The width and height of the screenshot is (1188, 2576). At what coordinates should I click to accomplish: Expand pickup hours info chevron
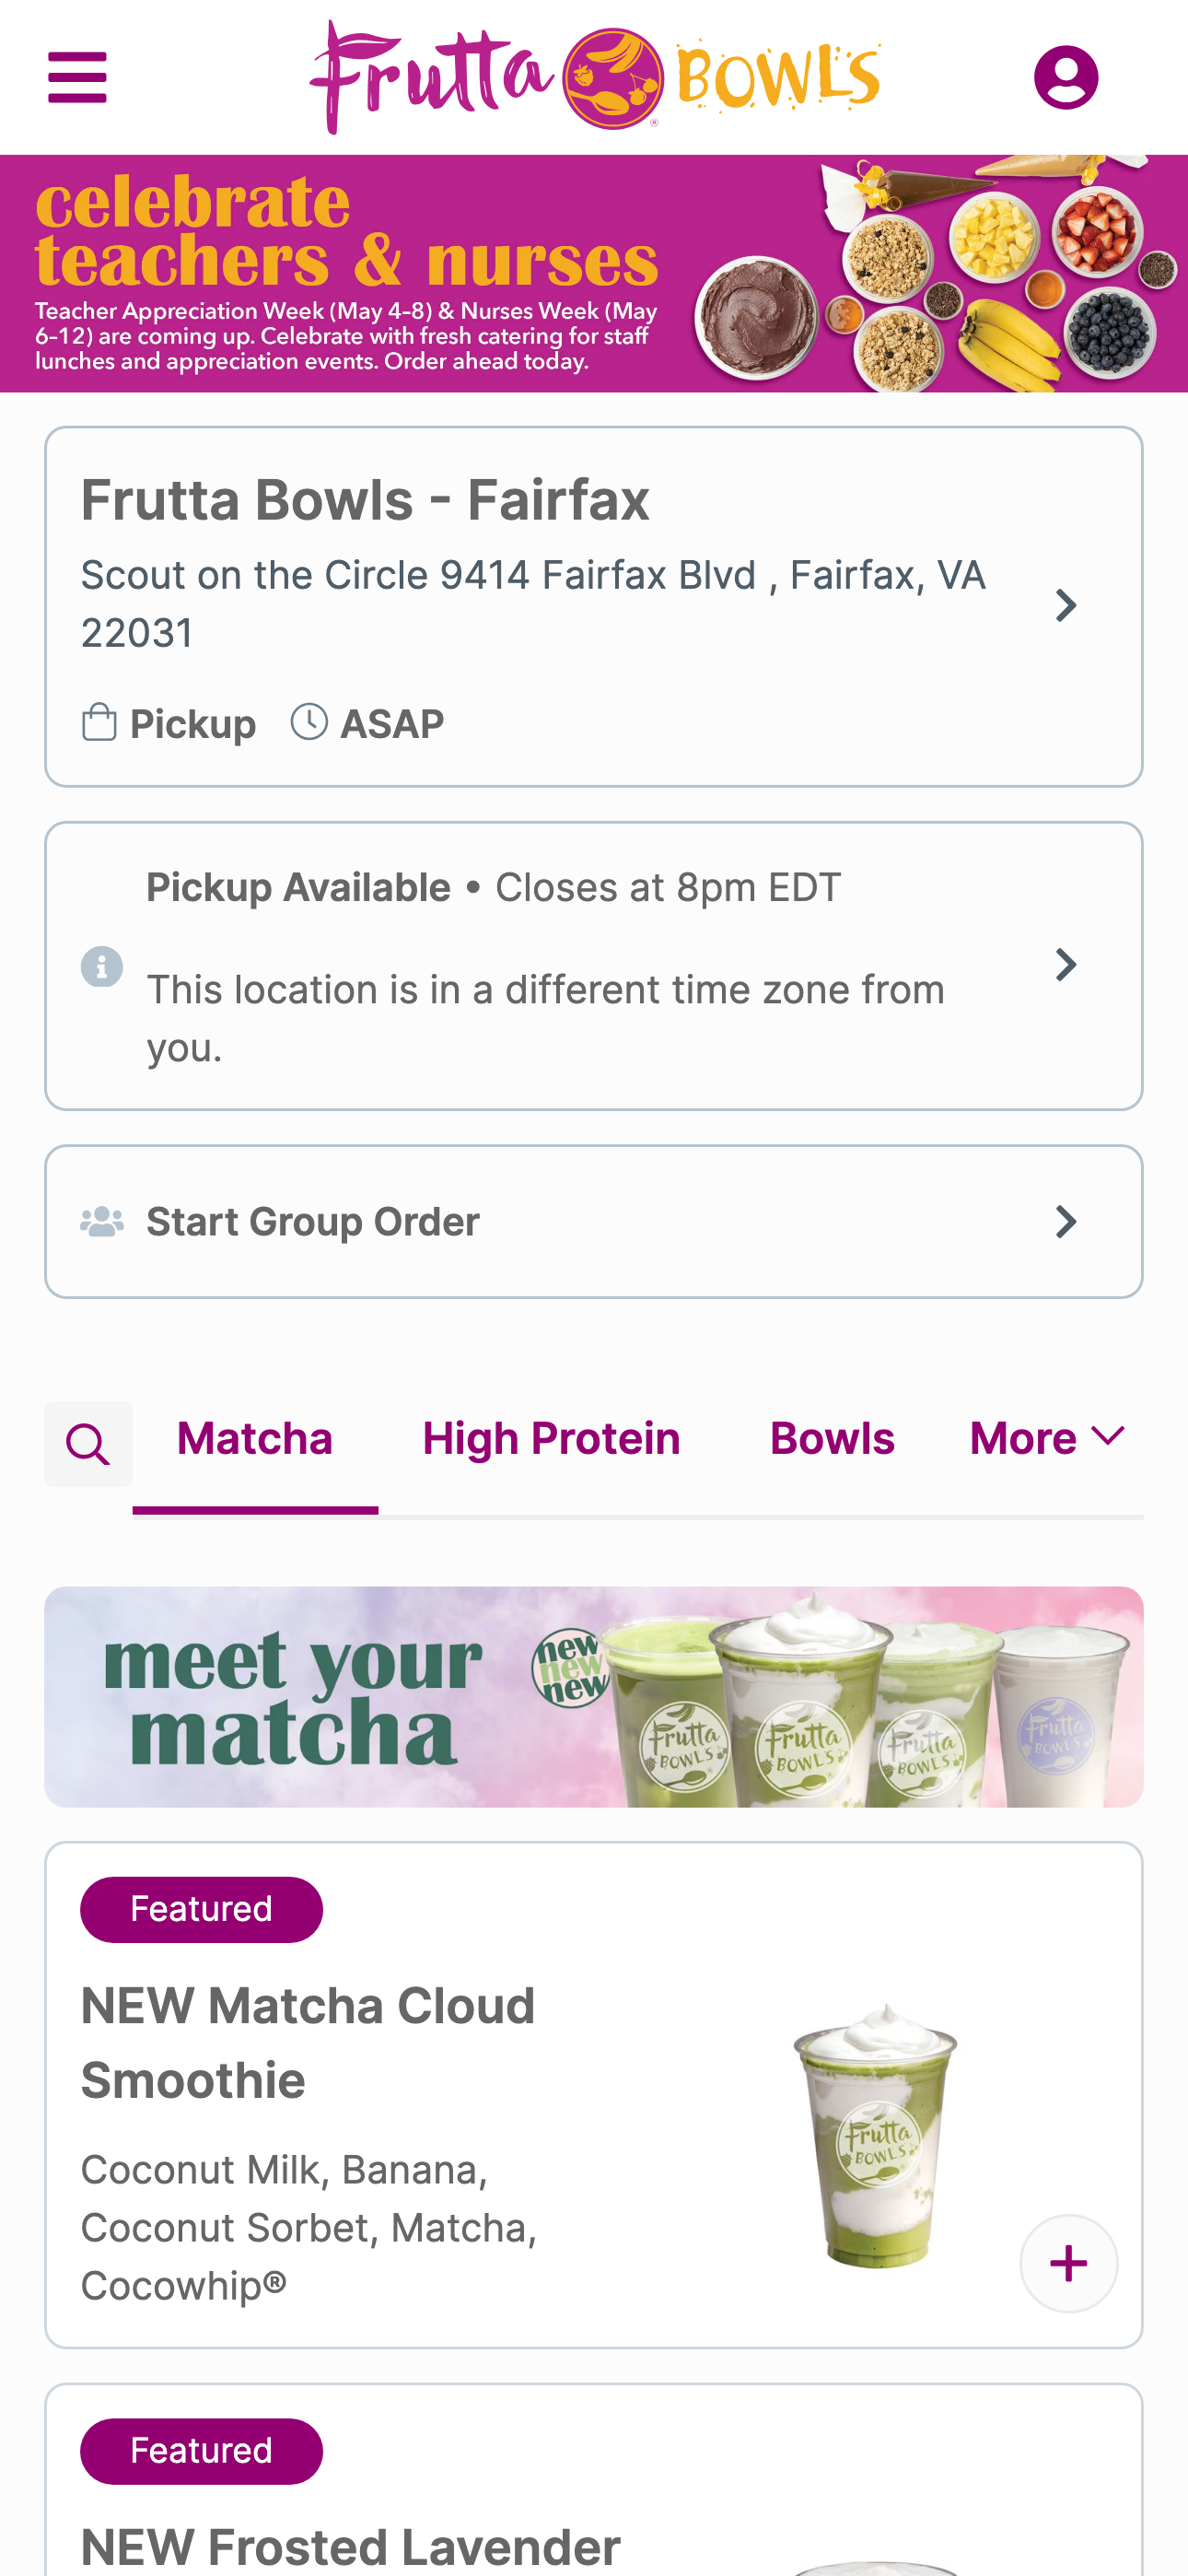(1066, 965)
